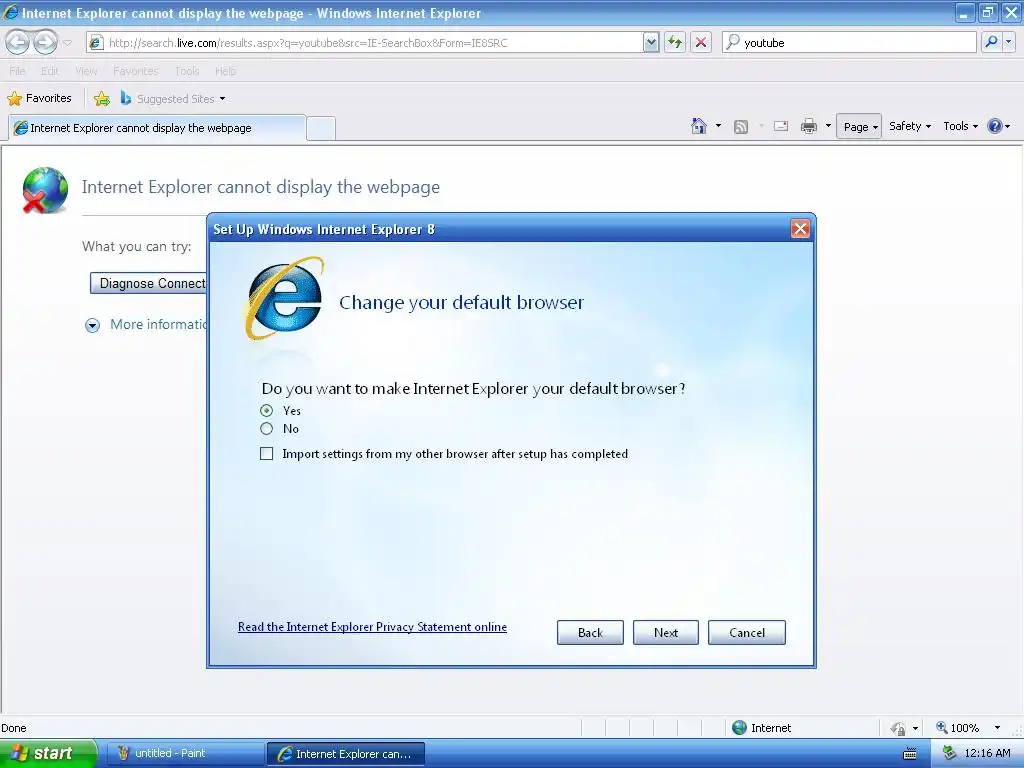The height and width of the screenshot is (768, 1024).
Task: Click the Print icon
Action: (808, 126)
